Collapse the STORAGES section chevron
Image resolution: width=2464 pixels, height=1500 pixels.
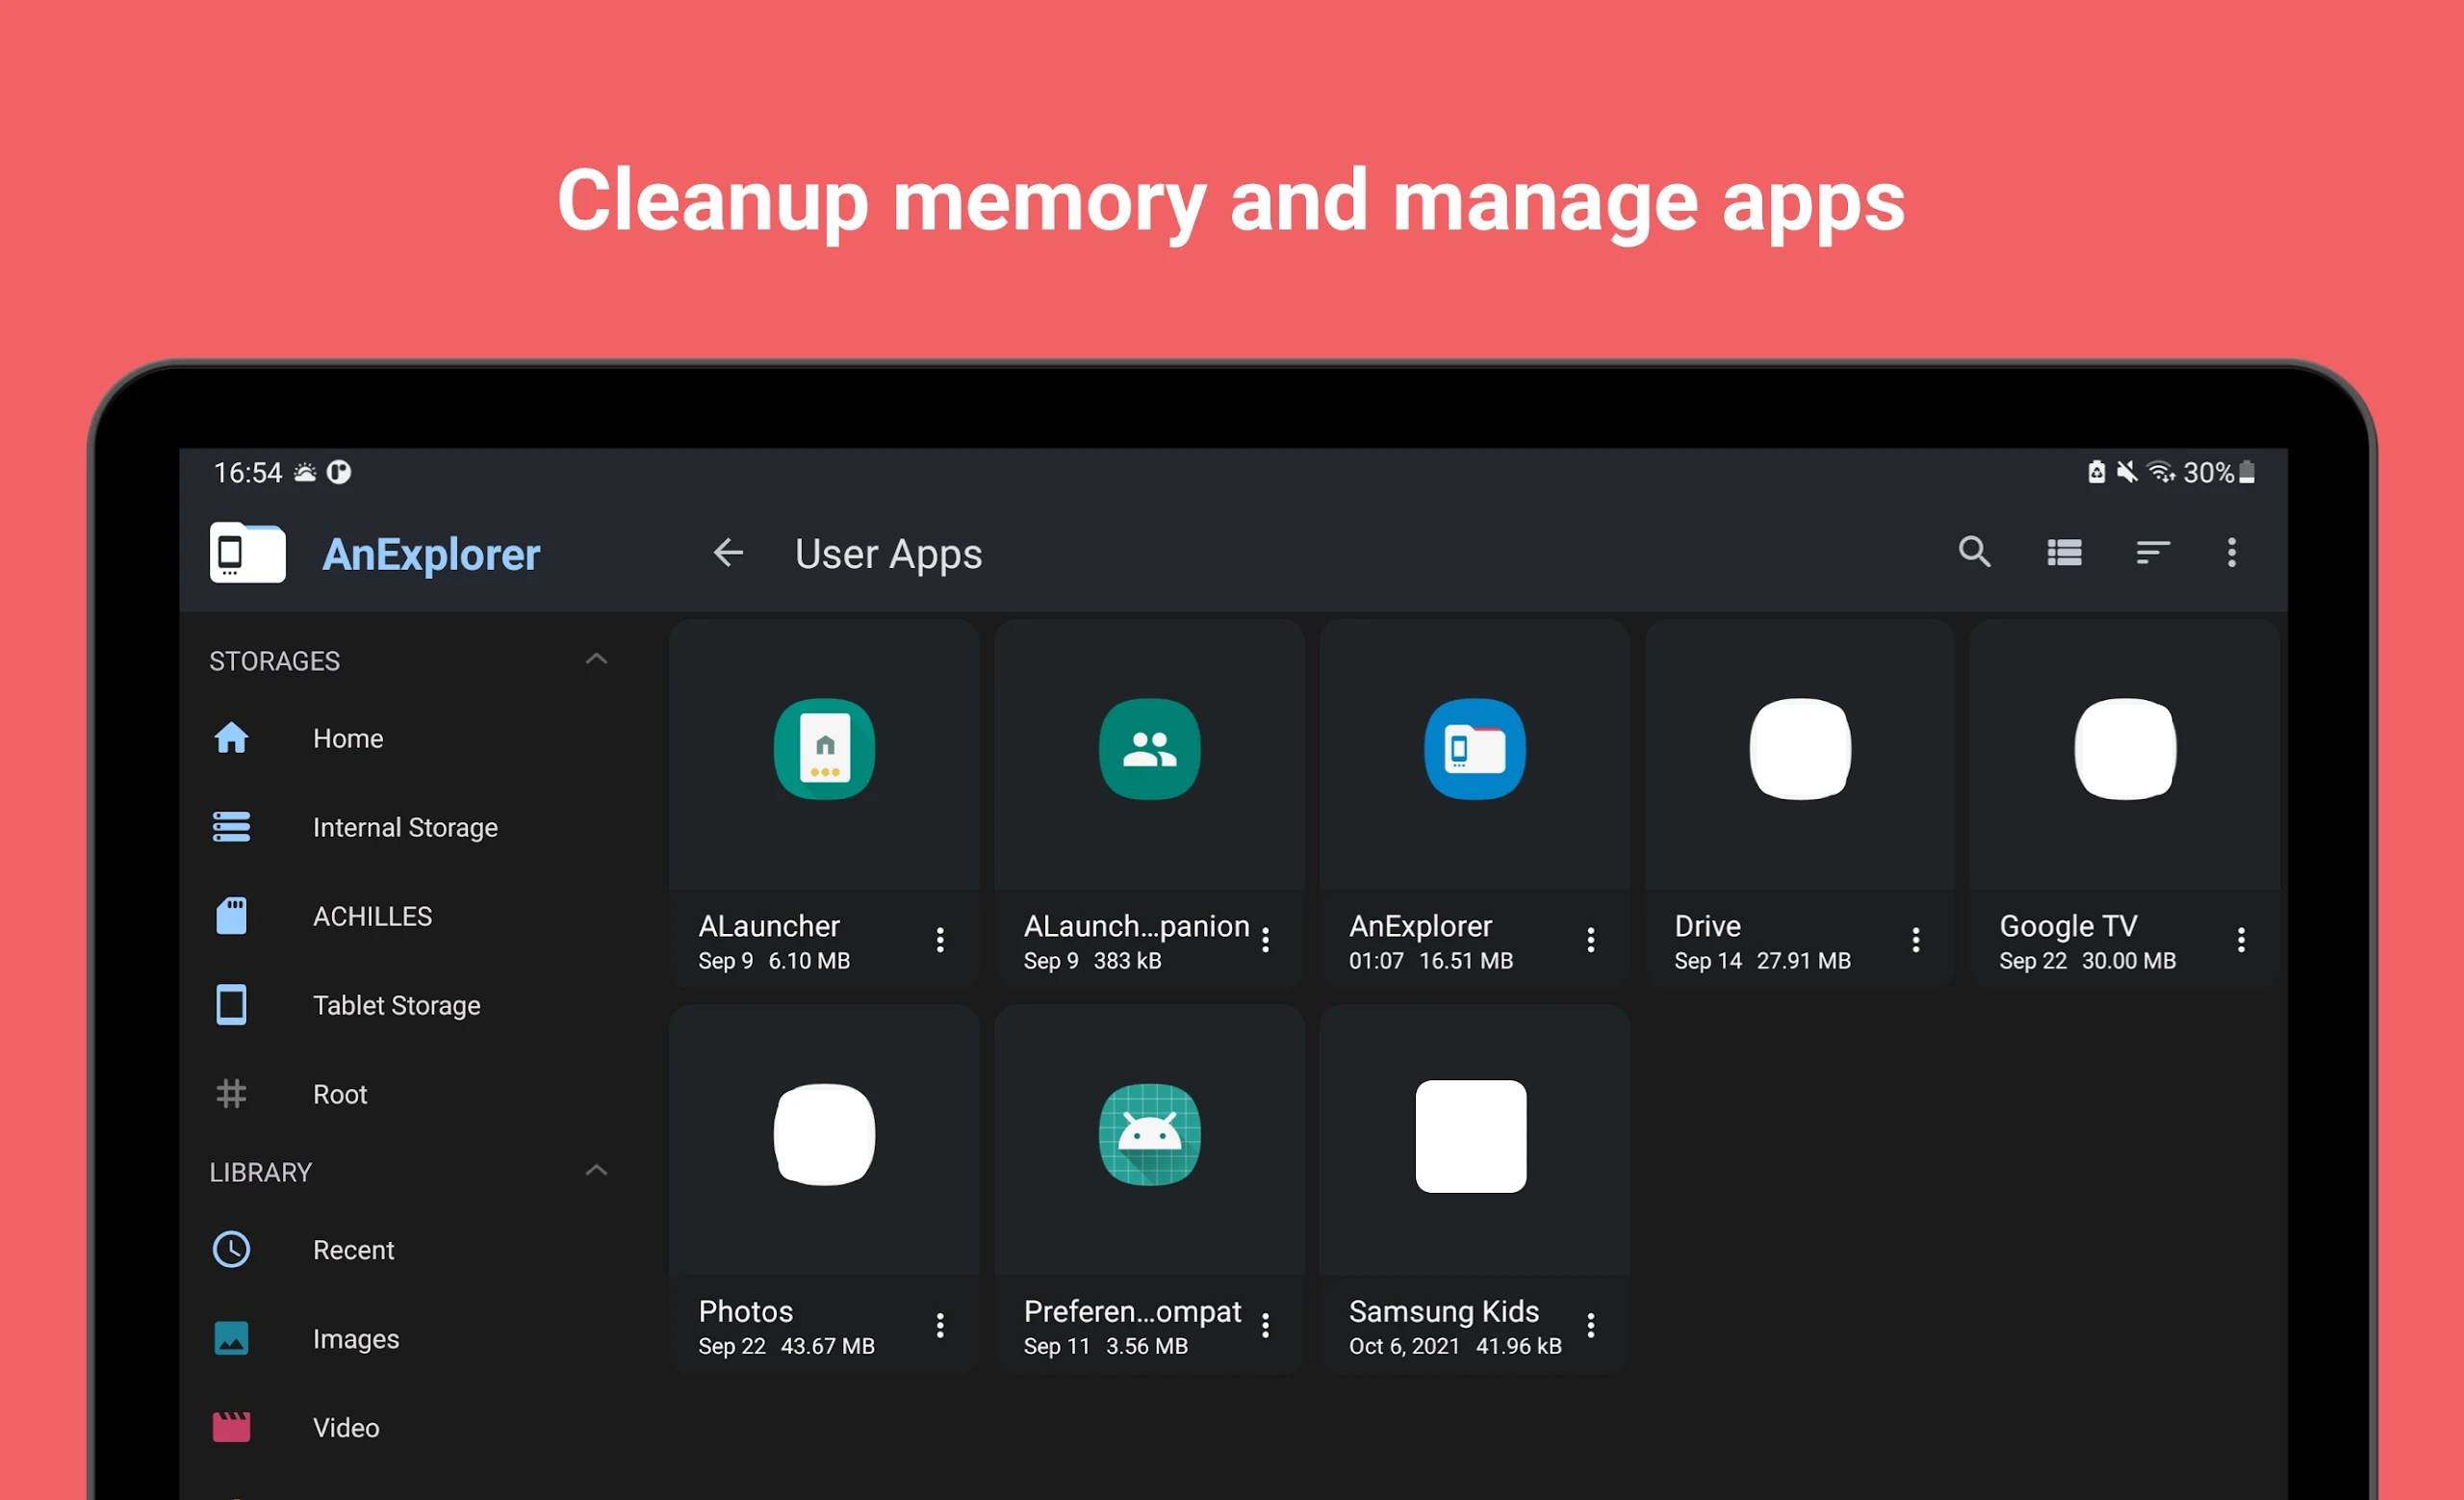coord(596,659)
